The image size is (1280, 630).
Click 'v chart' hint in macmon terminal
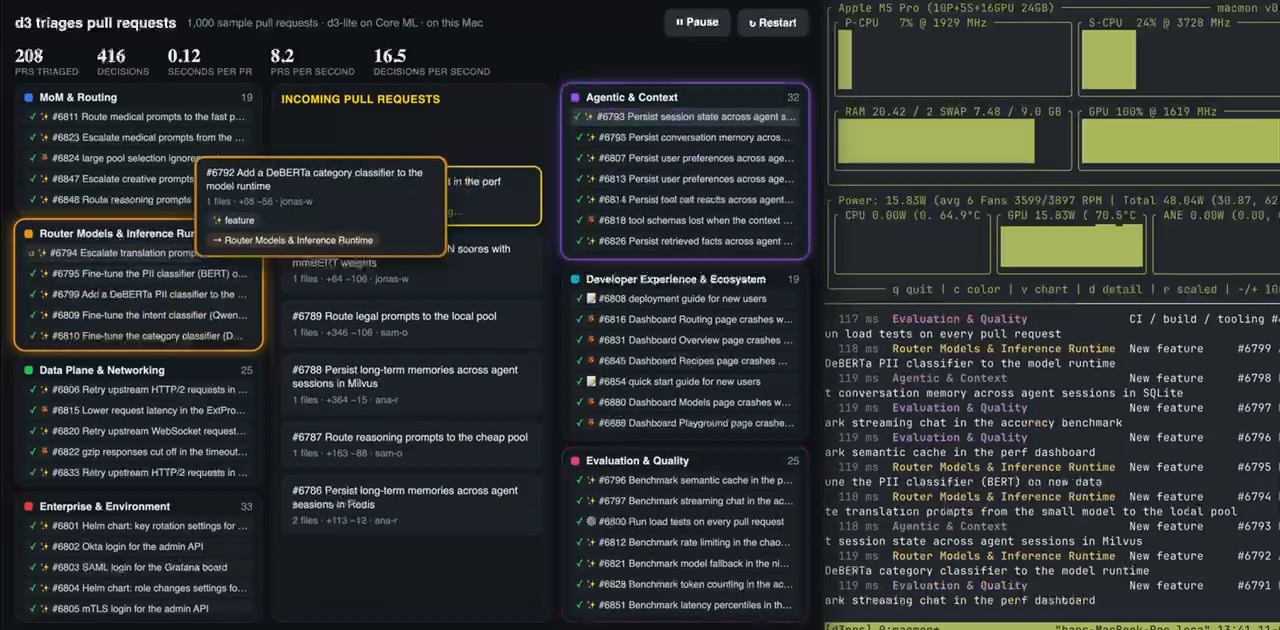pos(1044,290)
